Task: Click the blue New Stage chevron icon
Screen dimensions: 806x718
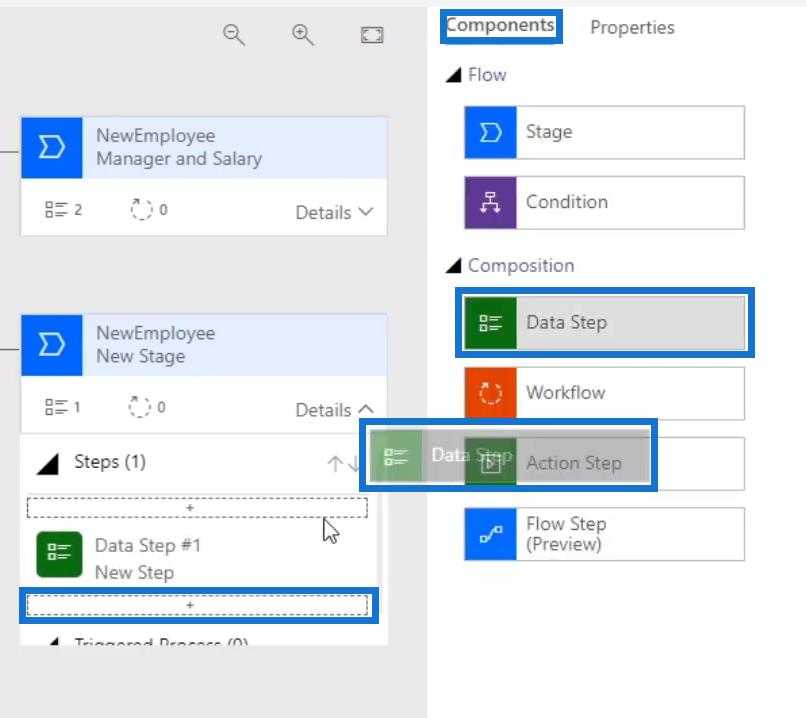Action: (x=51, y=345)
